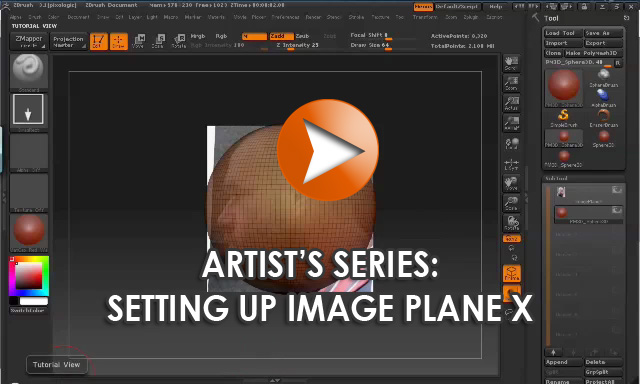This screenshot has height=384, width=640.
Task: Toggle the Draw mode button
Action: (x=119, y=41)
